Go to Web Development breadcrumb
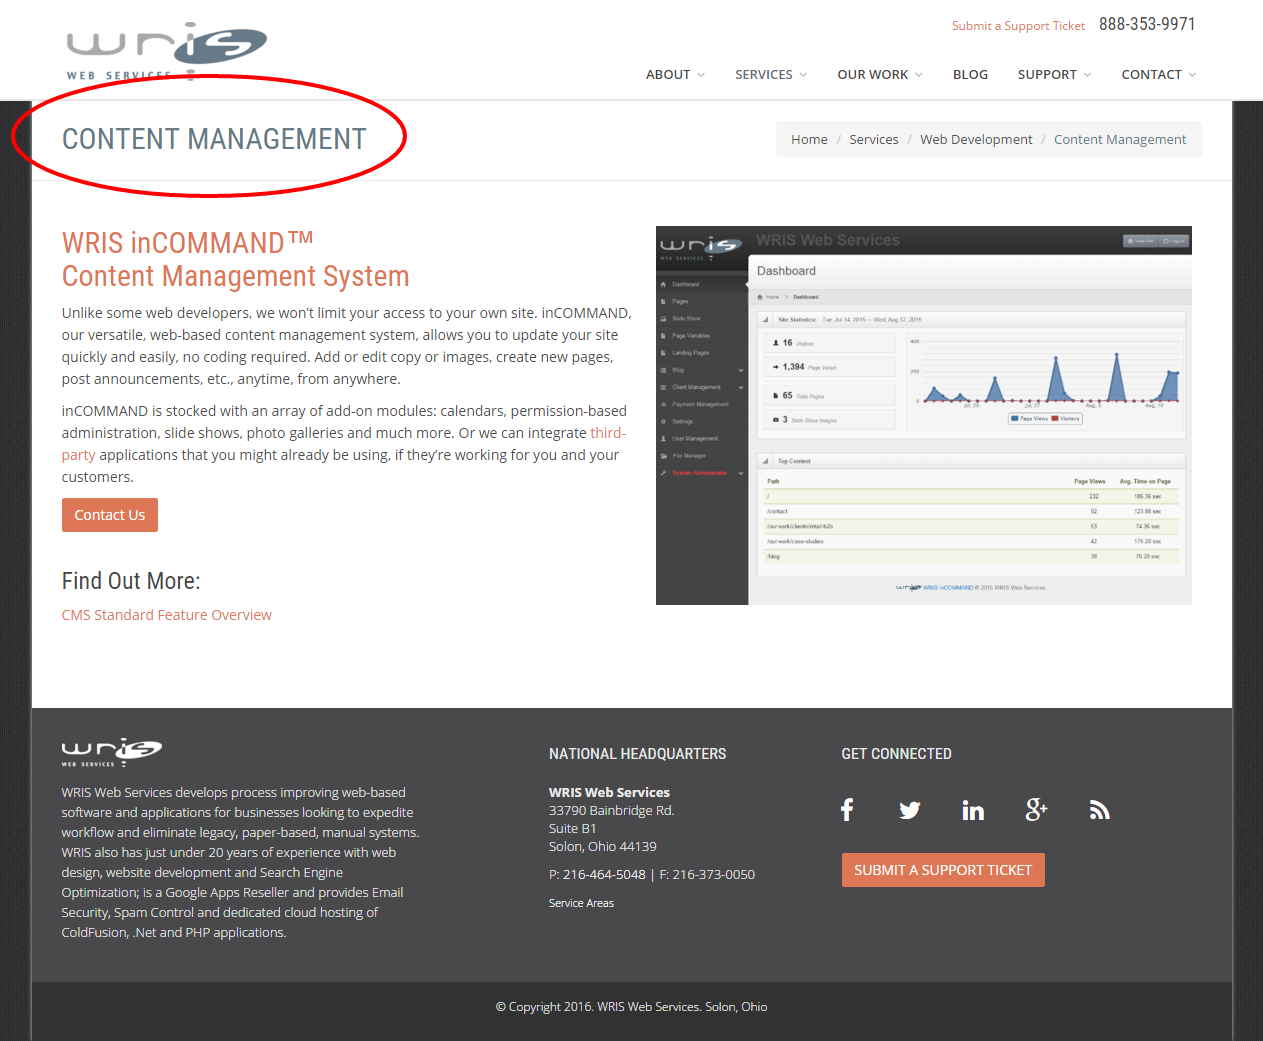Viewport: 1263px width, 1041px height. point(976,140)
